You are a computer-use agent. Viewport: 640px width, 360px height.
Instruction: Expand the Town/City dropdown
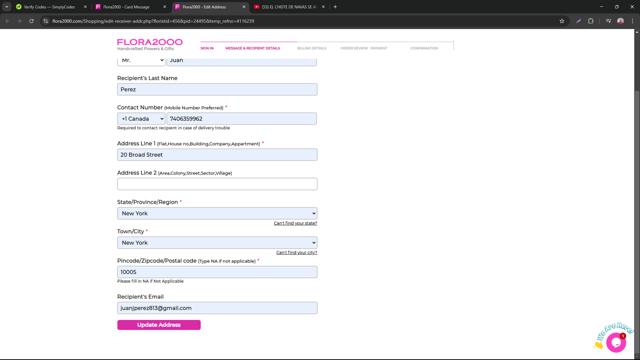(x=217, y=243)
